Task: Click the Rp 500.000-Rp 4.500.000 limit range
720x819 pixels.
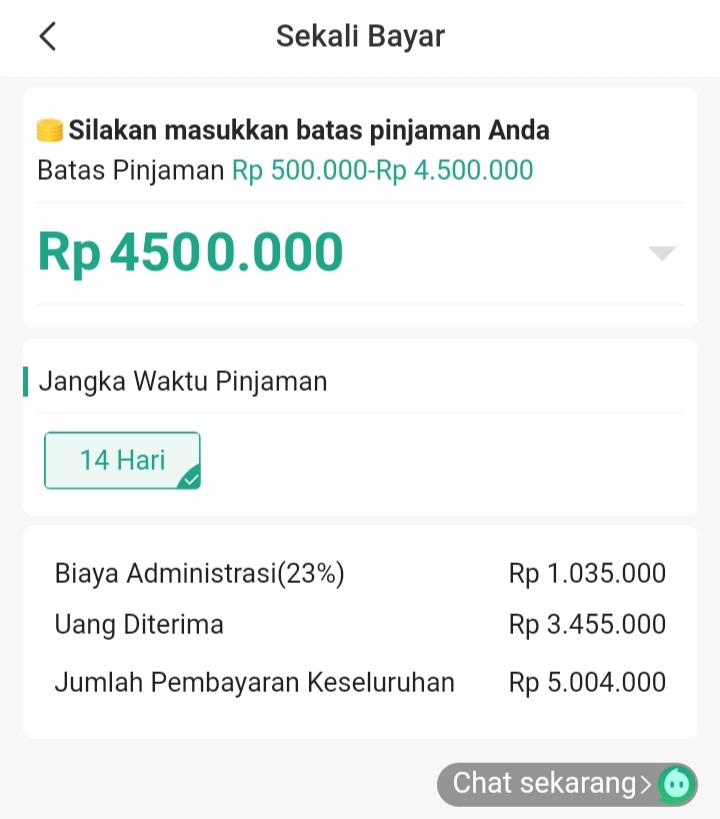Action: pos(382,170)
